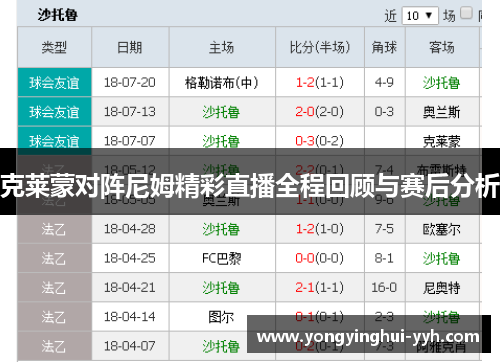Open away team 沙托鲁 in the 18-04-25 row
The height and width of the screenshot is (362, 500).
click(442, 259)
